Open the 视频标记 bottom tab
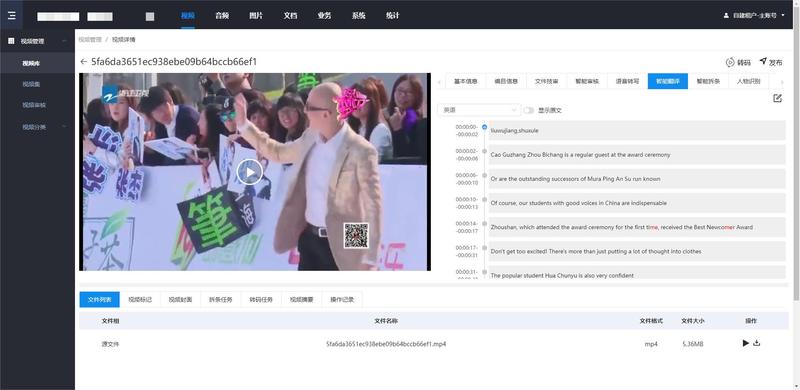 140,300
